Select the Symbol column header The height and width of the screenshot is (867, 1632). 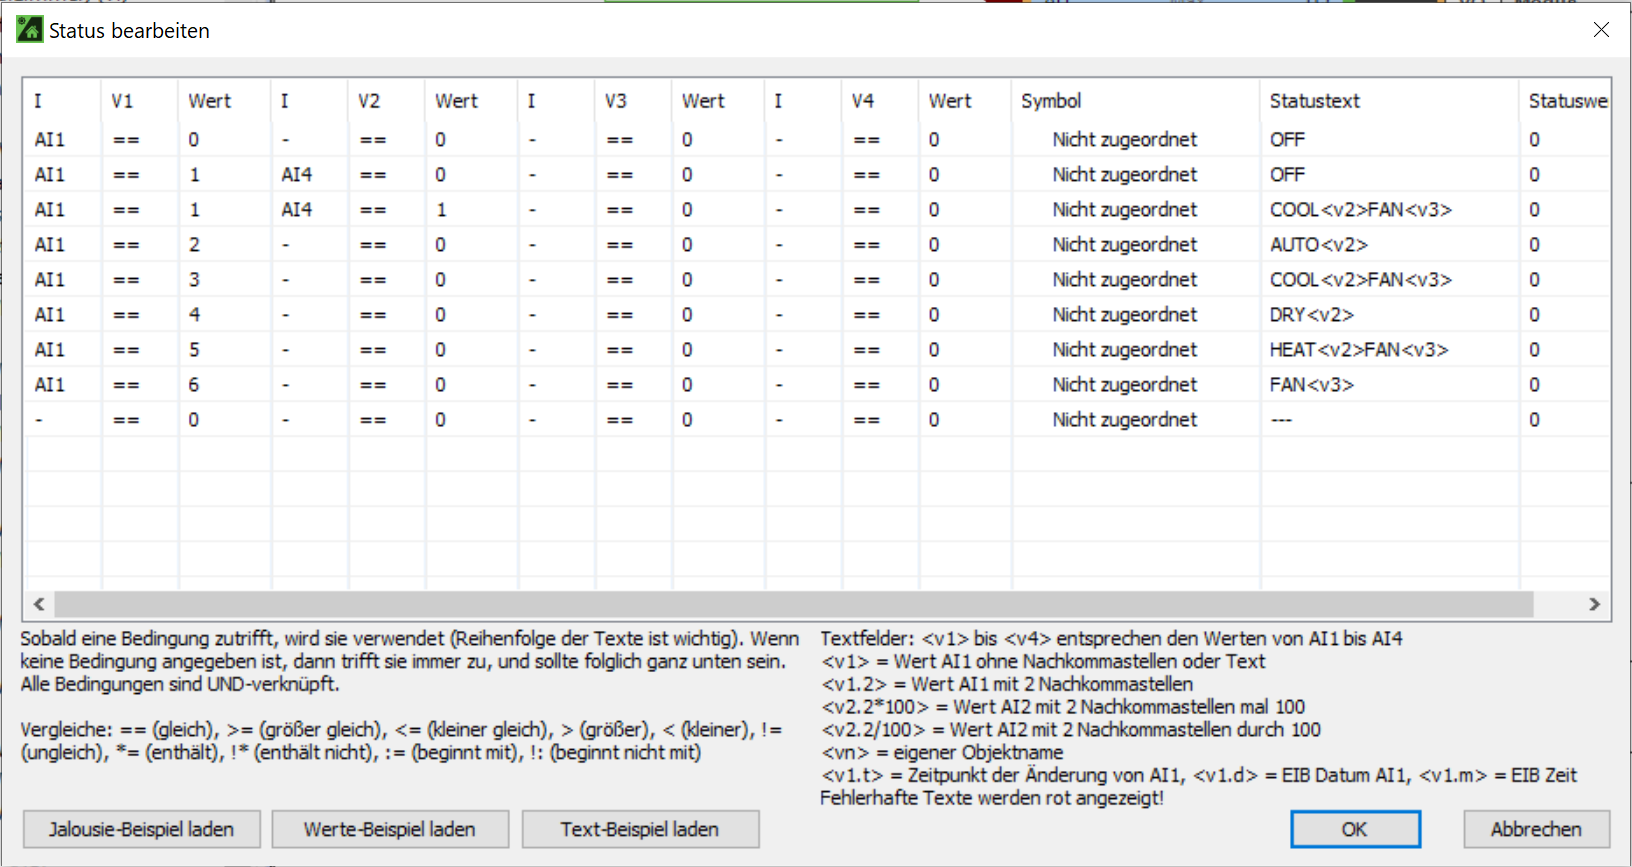tap(1051, 101)
